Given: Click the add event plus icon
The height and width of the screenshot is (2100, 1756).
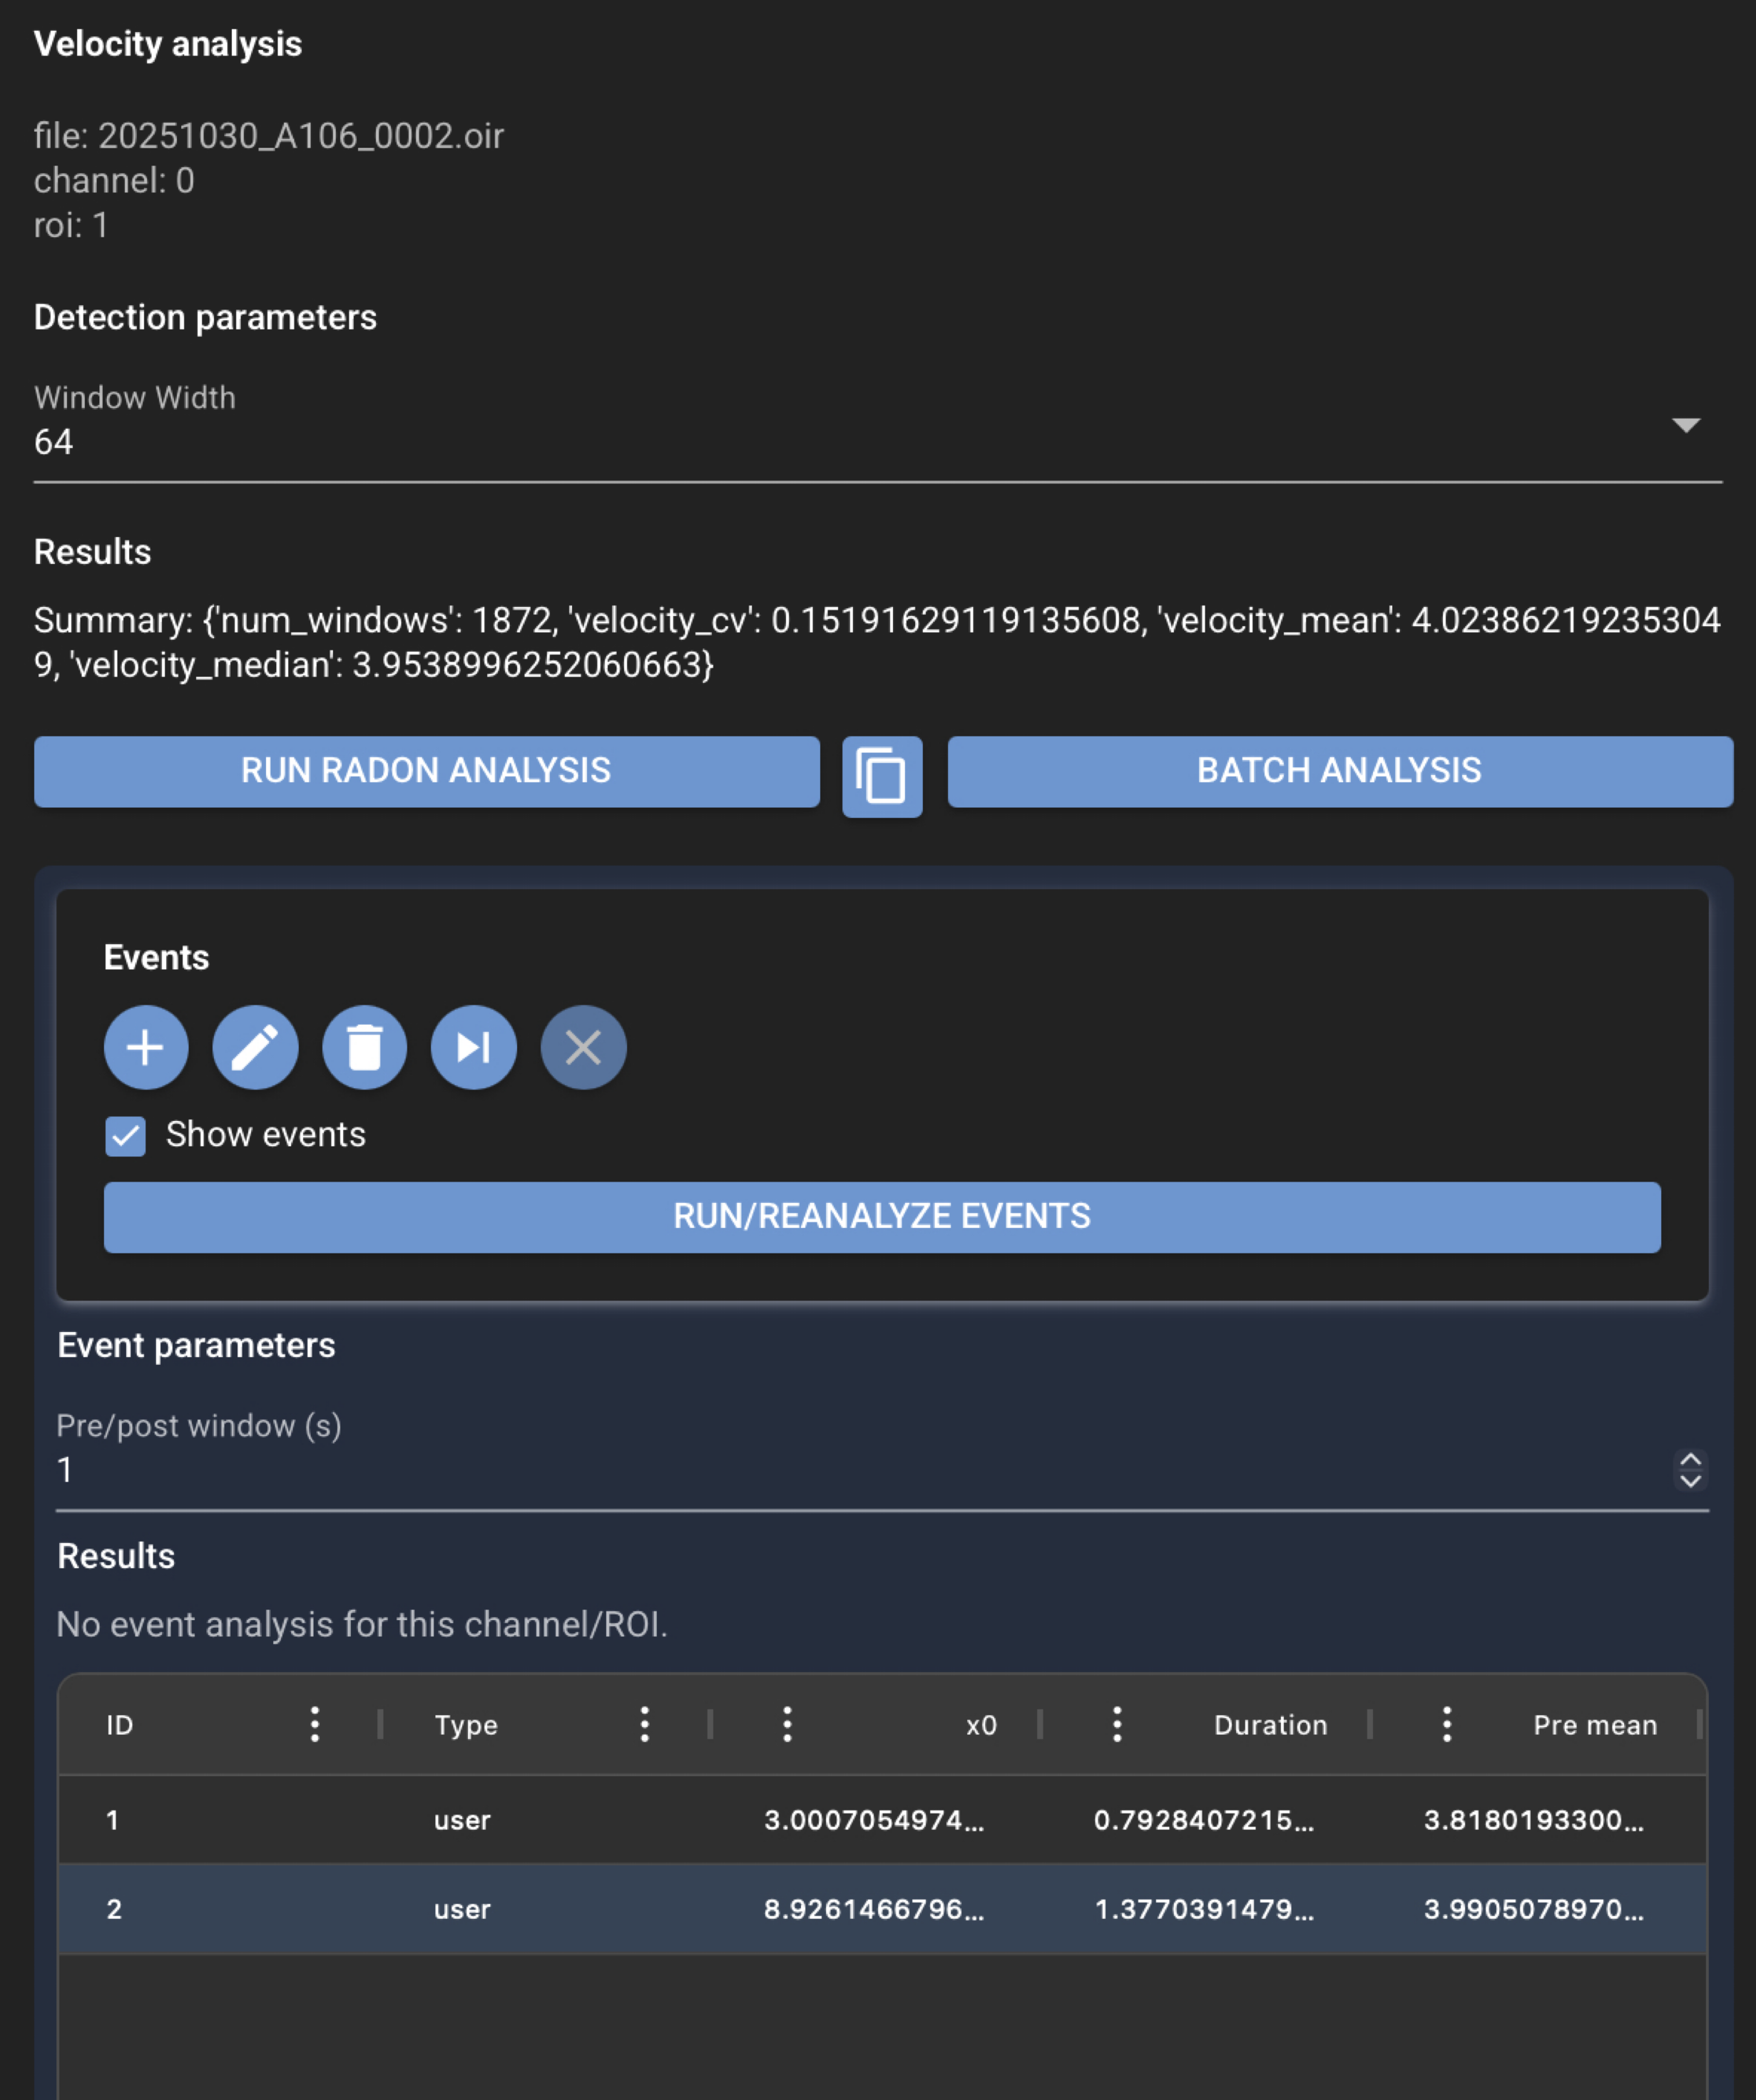Looking at the screenshot, I should pos(146,1047).
